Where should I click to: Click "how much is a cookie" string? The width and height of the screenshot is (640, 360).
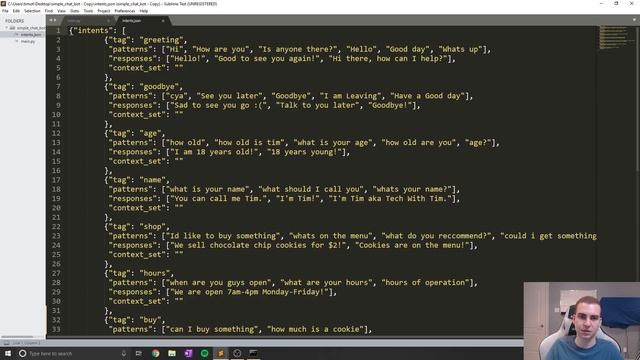(316, 329)
